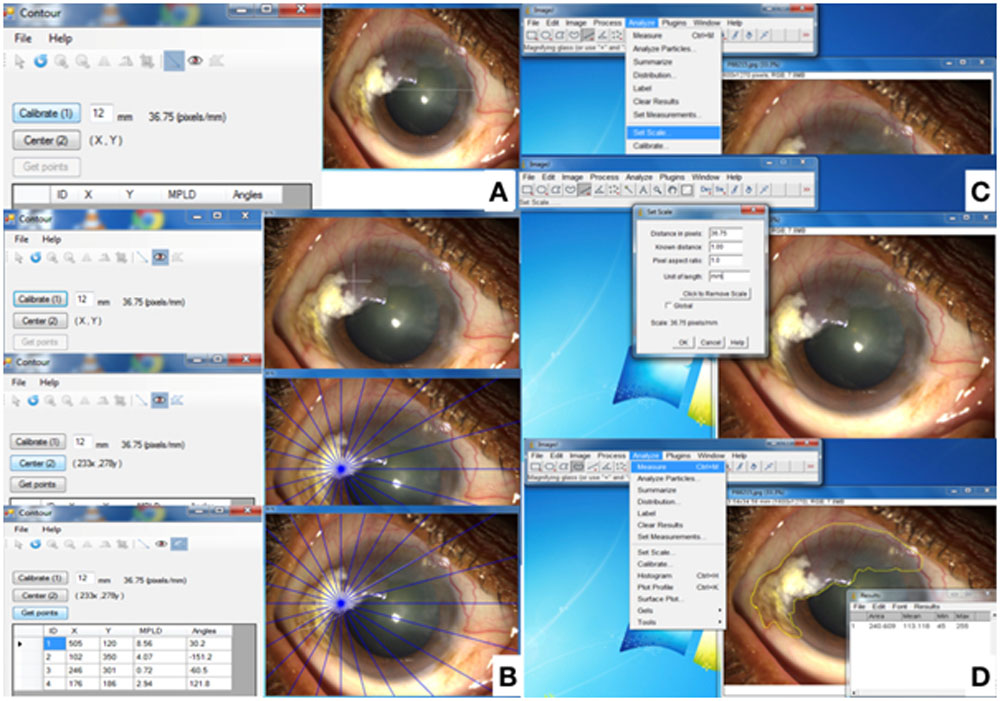Select the wand tool in the middle ImageJ toolbar
The image size is (1000, 701).
coord(628,189)
